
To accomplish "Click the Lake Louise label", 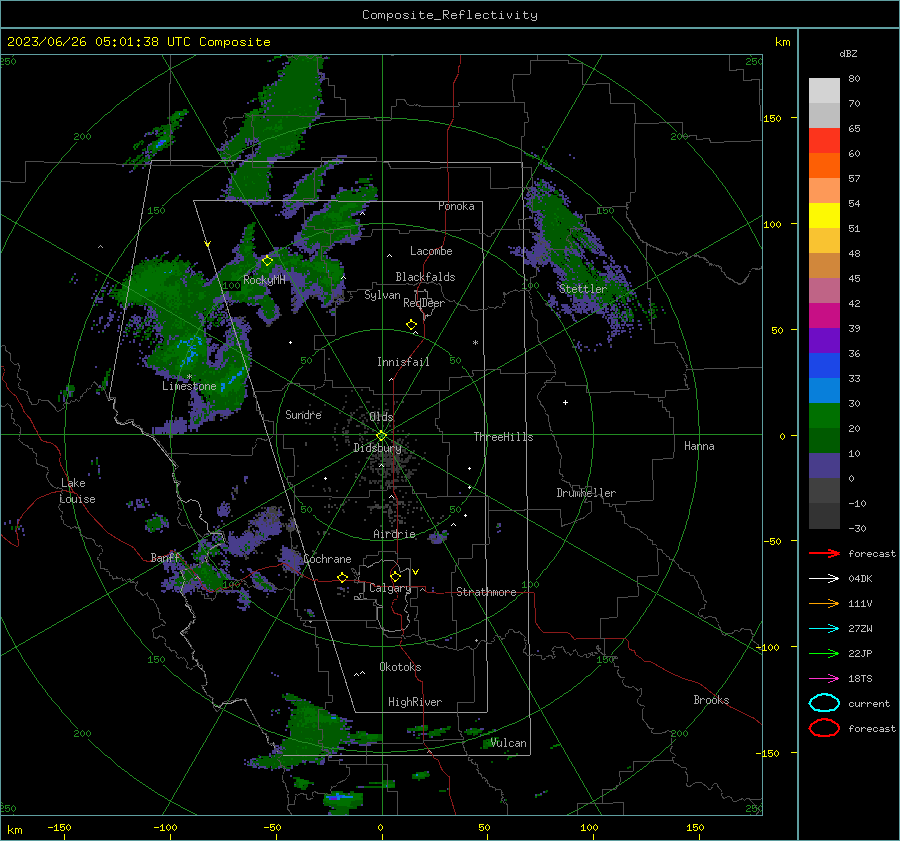I will click(x=77, y=491).
